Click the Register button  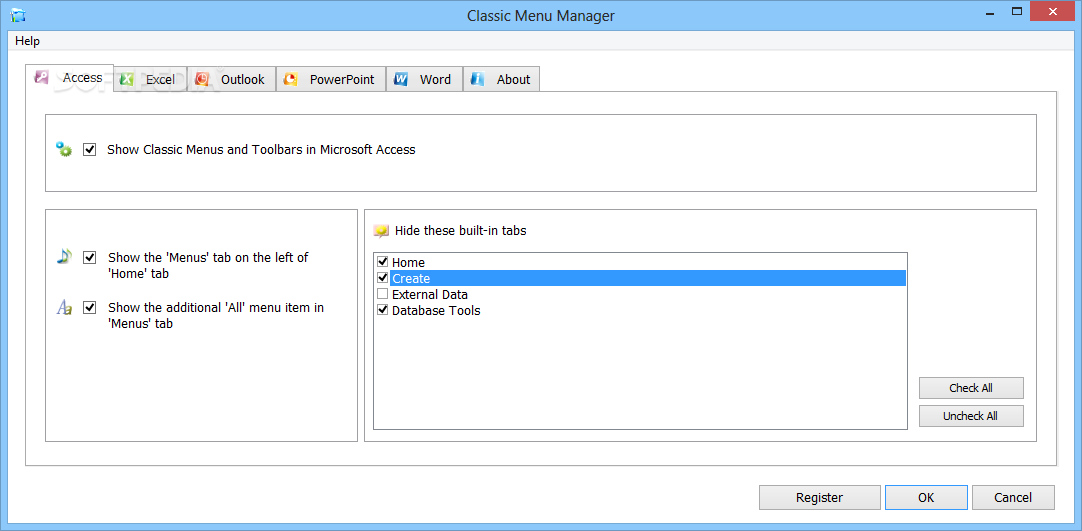[820, 497]
